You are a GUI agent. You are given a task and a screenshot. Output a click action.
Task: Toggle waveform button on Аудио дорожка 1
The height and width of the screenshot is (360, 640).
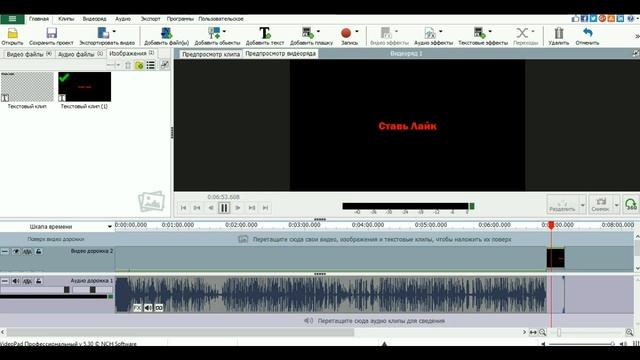[27, 281]
